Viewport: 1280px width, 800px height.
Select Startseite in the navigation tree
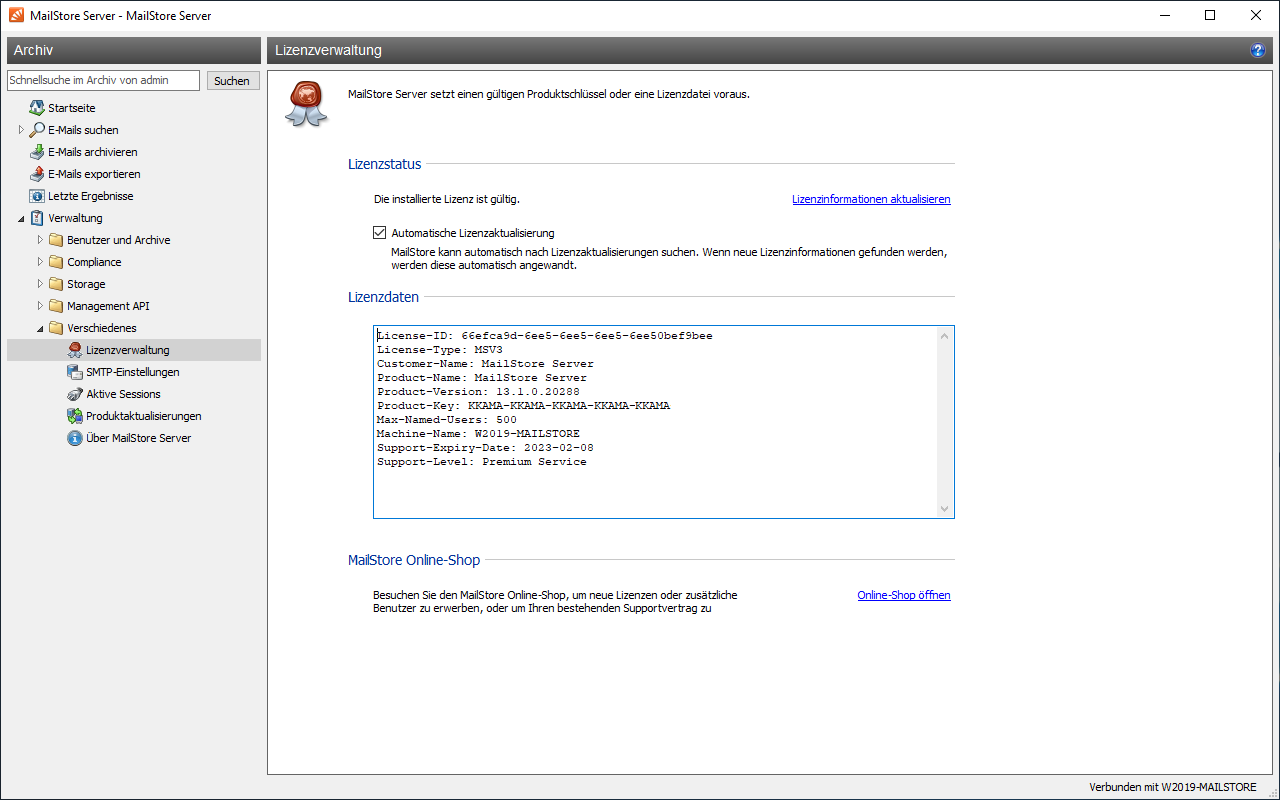point(72,108)
